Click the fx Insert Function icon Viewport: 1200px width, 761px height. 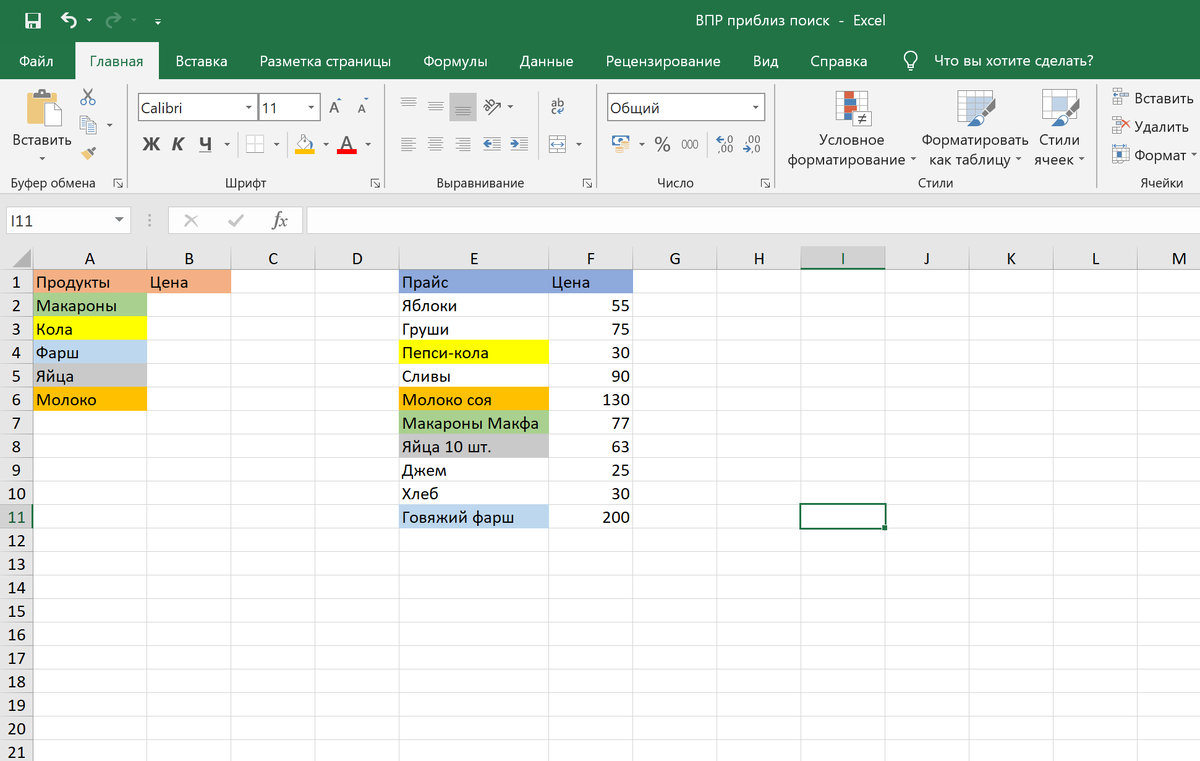point(280,220)
